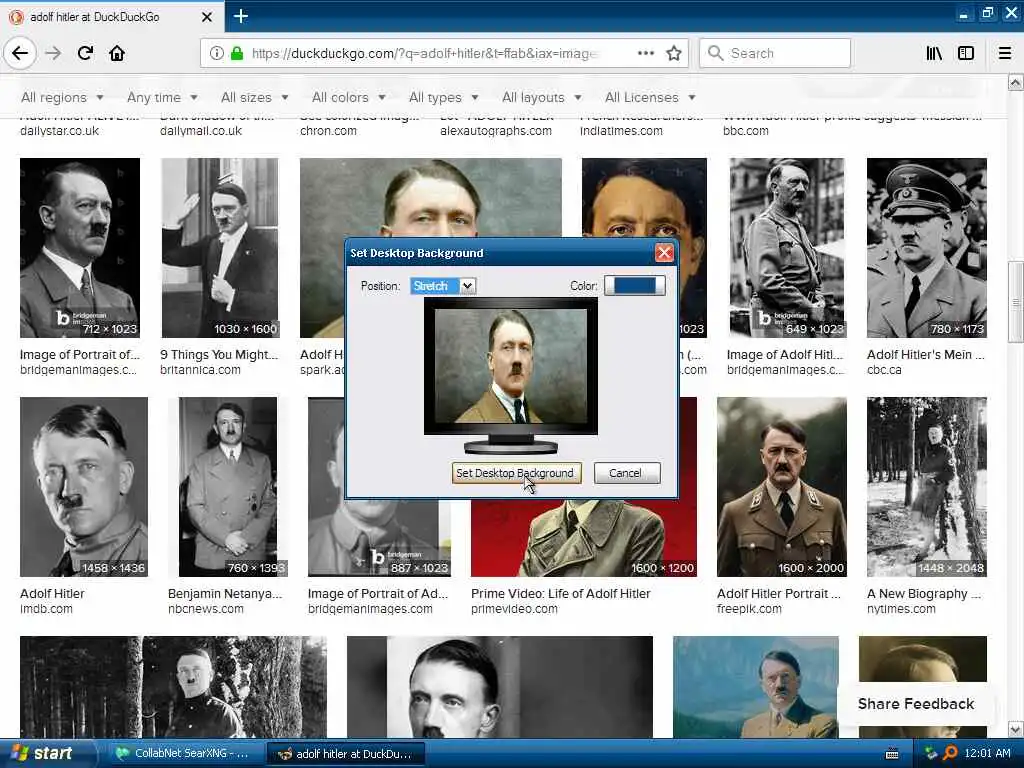
Task: Open 'Prime Video: Life of Adolf Hitler' link
Action: 561,594
